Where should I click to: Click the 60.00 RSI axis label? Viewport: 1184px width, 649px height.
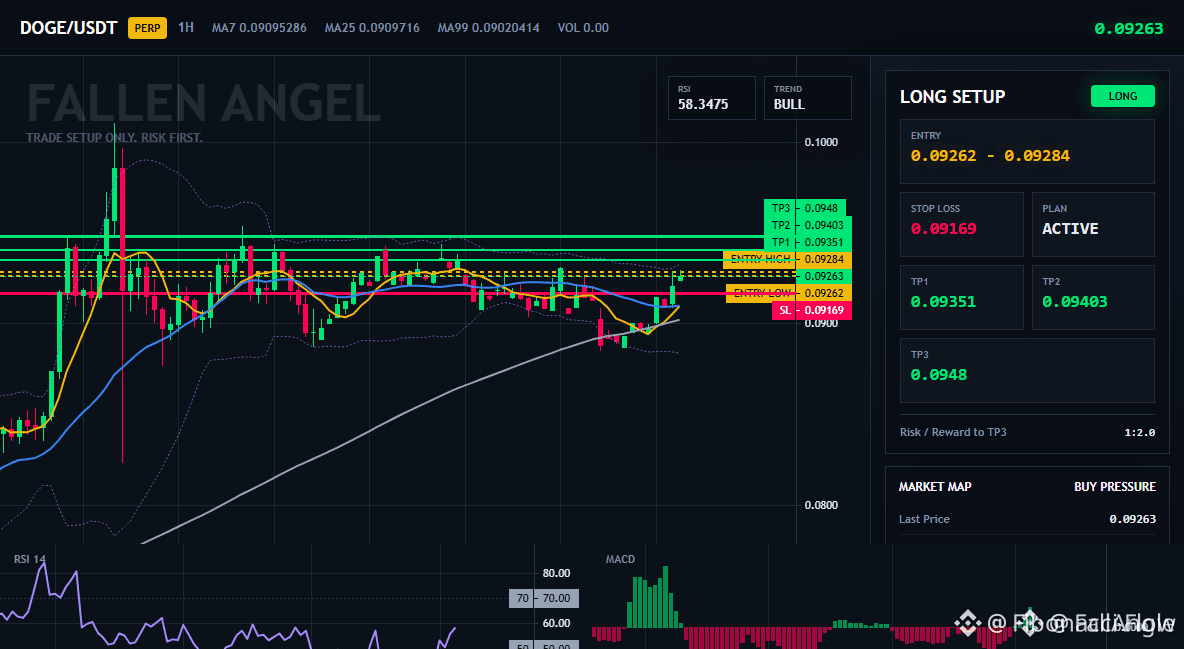click(557, 623)
